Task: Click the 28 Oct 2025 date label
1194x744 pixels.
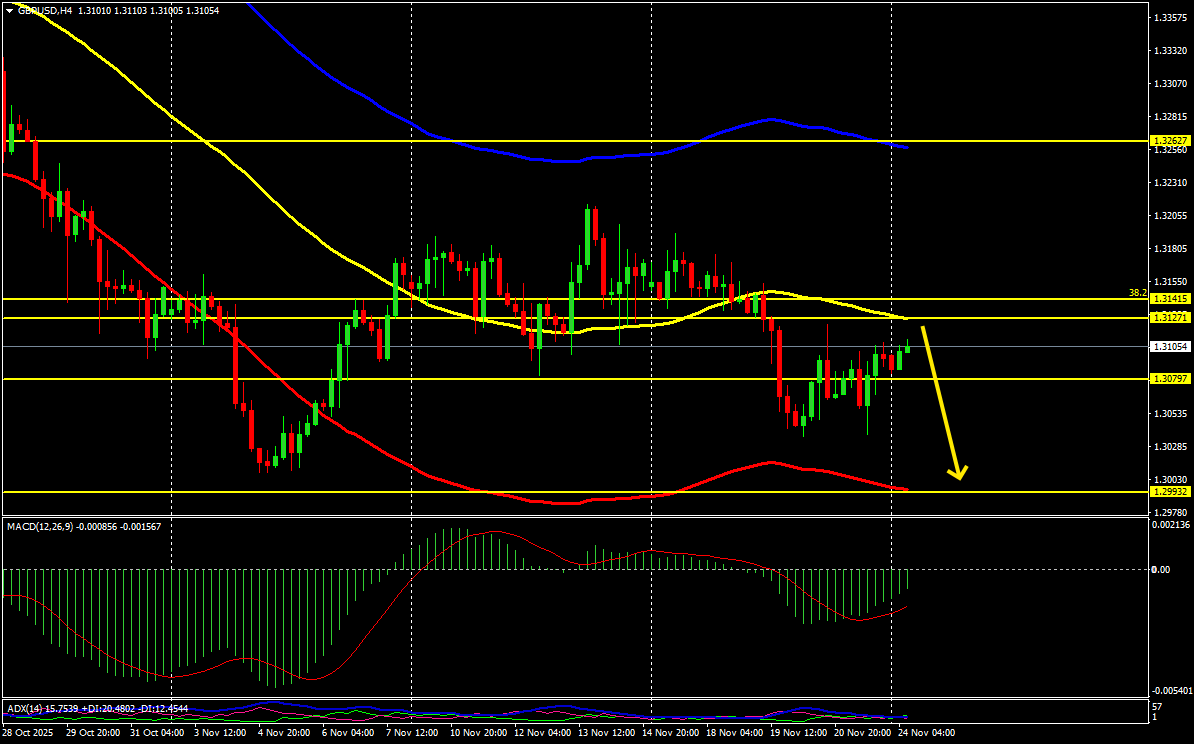Action: (x=25, y=733)
